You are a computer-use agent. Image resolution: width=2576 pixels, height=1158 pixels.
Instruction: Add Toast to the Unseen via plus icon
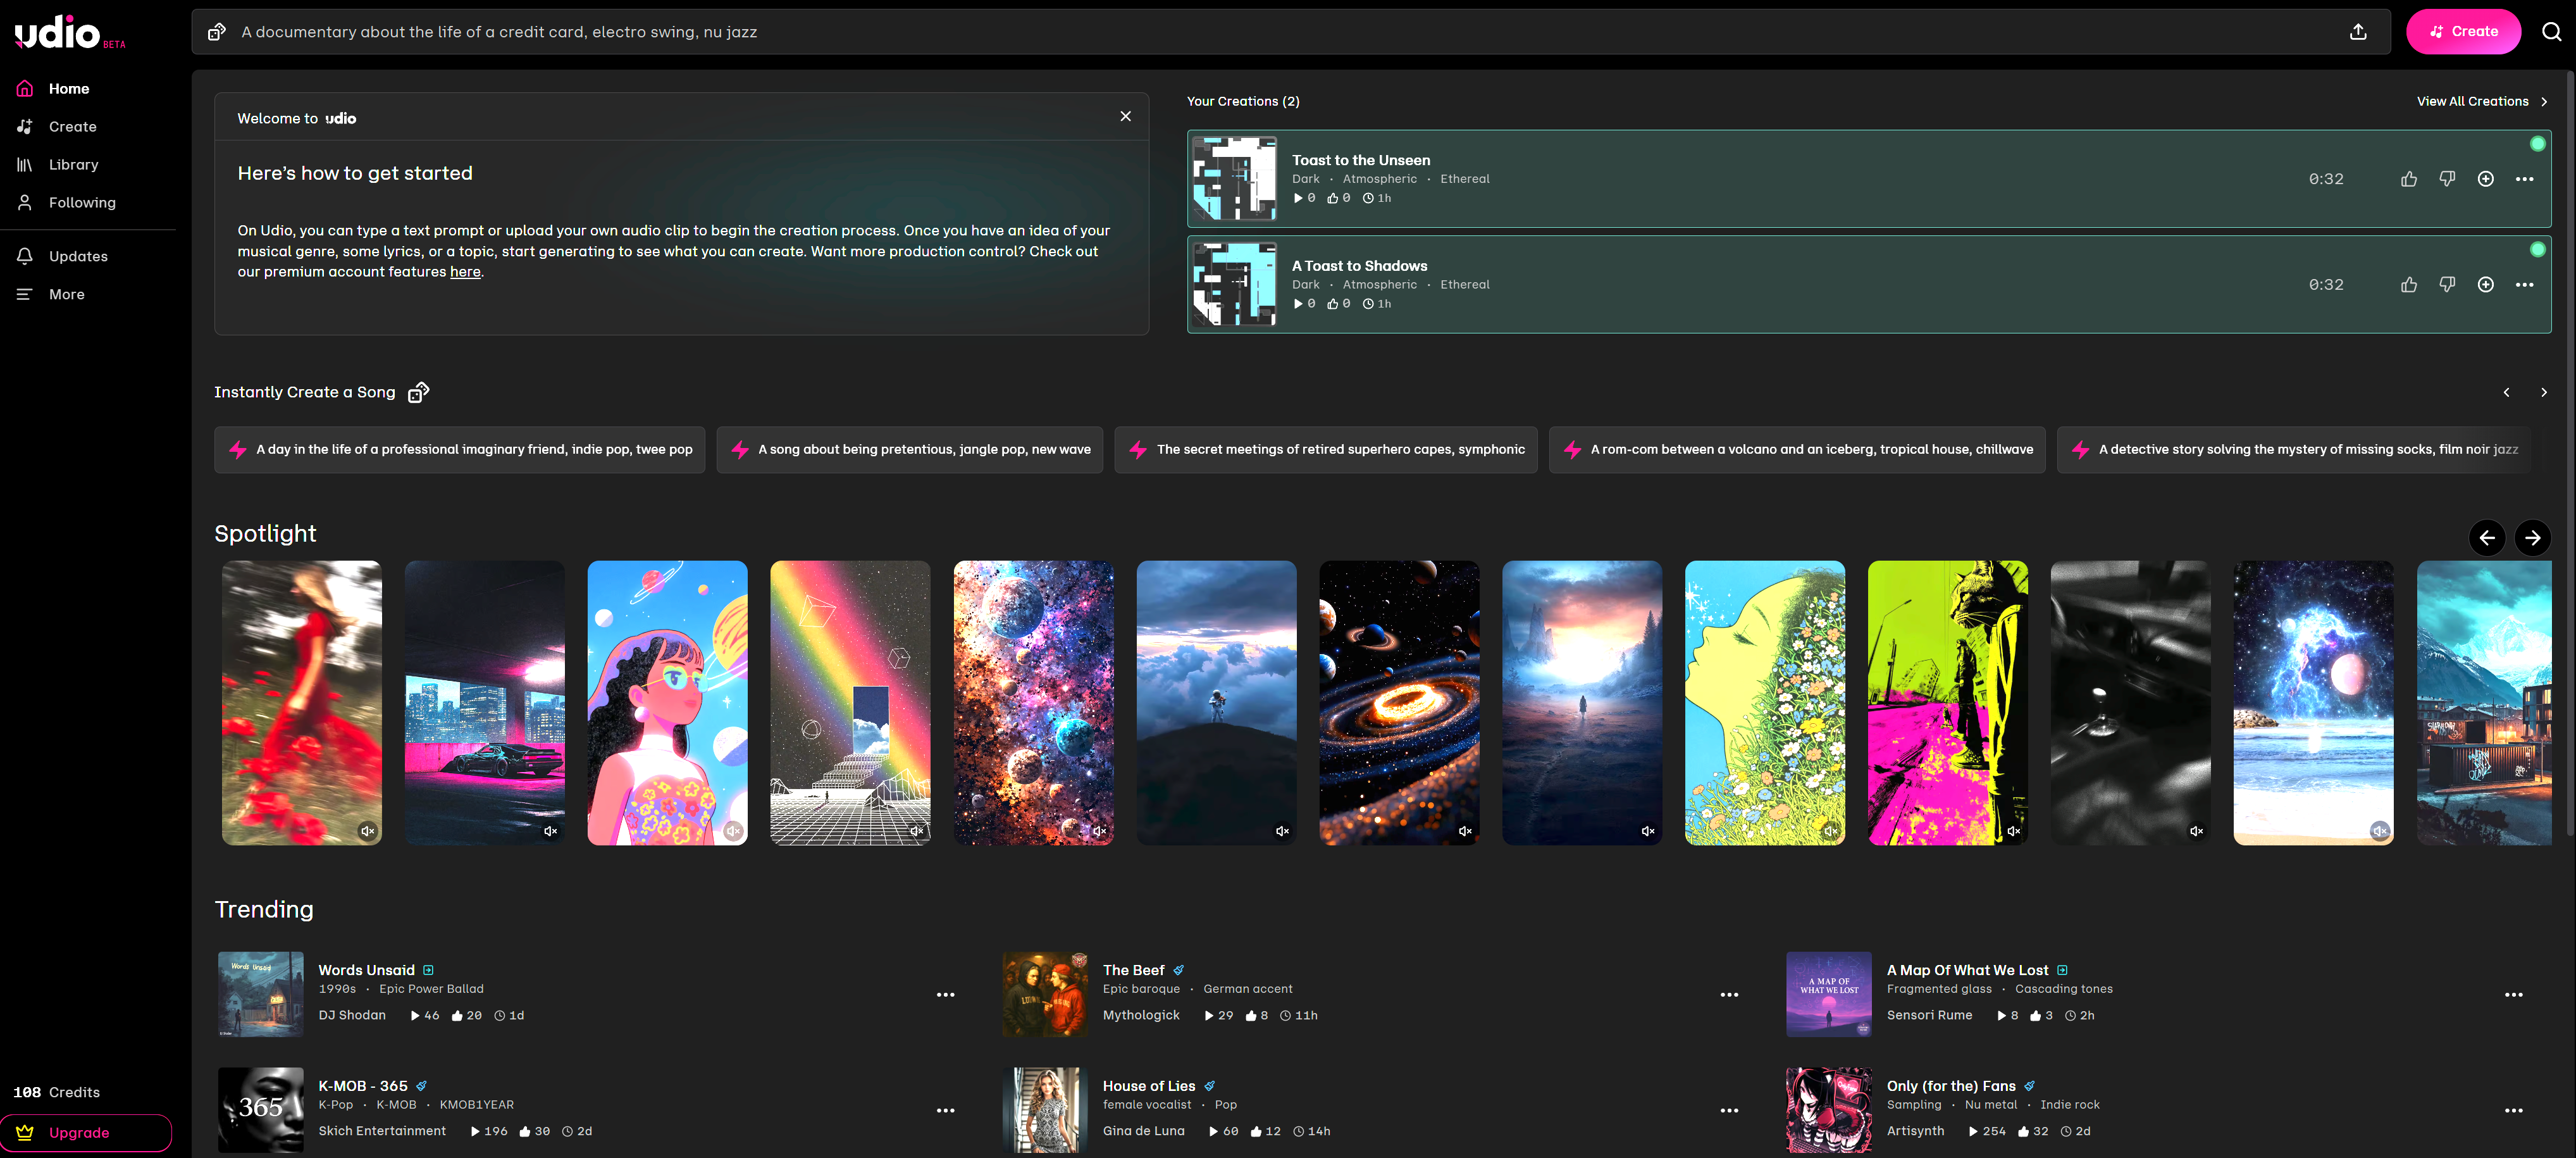[2485, 179]
